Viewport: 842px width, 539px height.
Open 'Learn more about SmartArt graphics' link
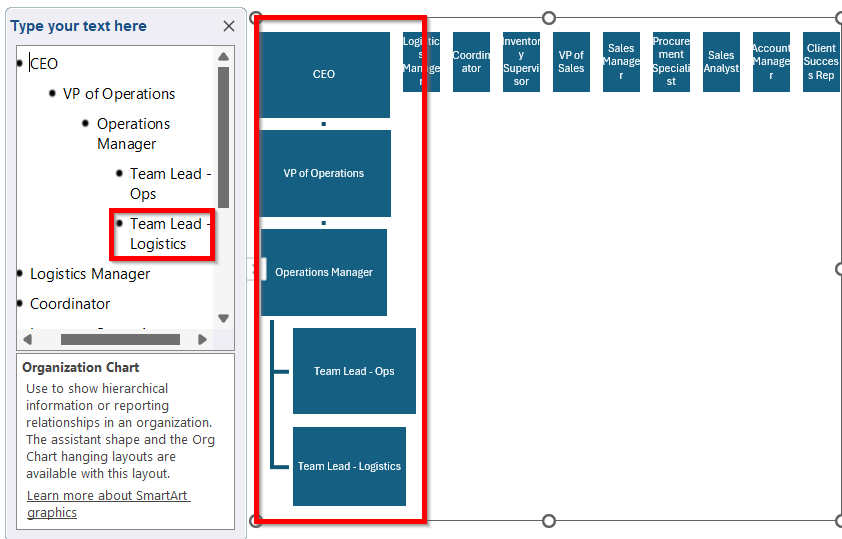tap(108, 504)
